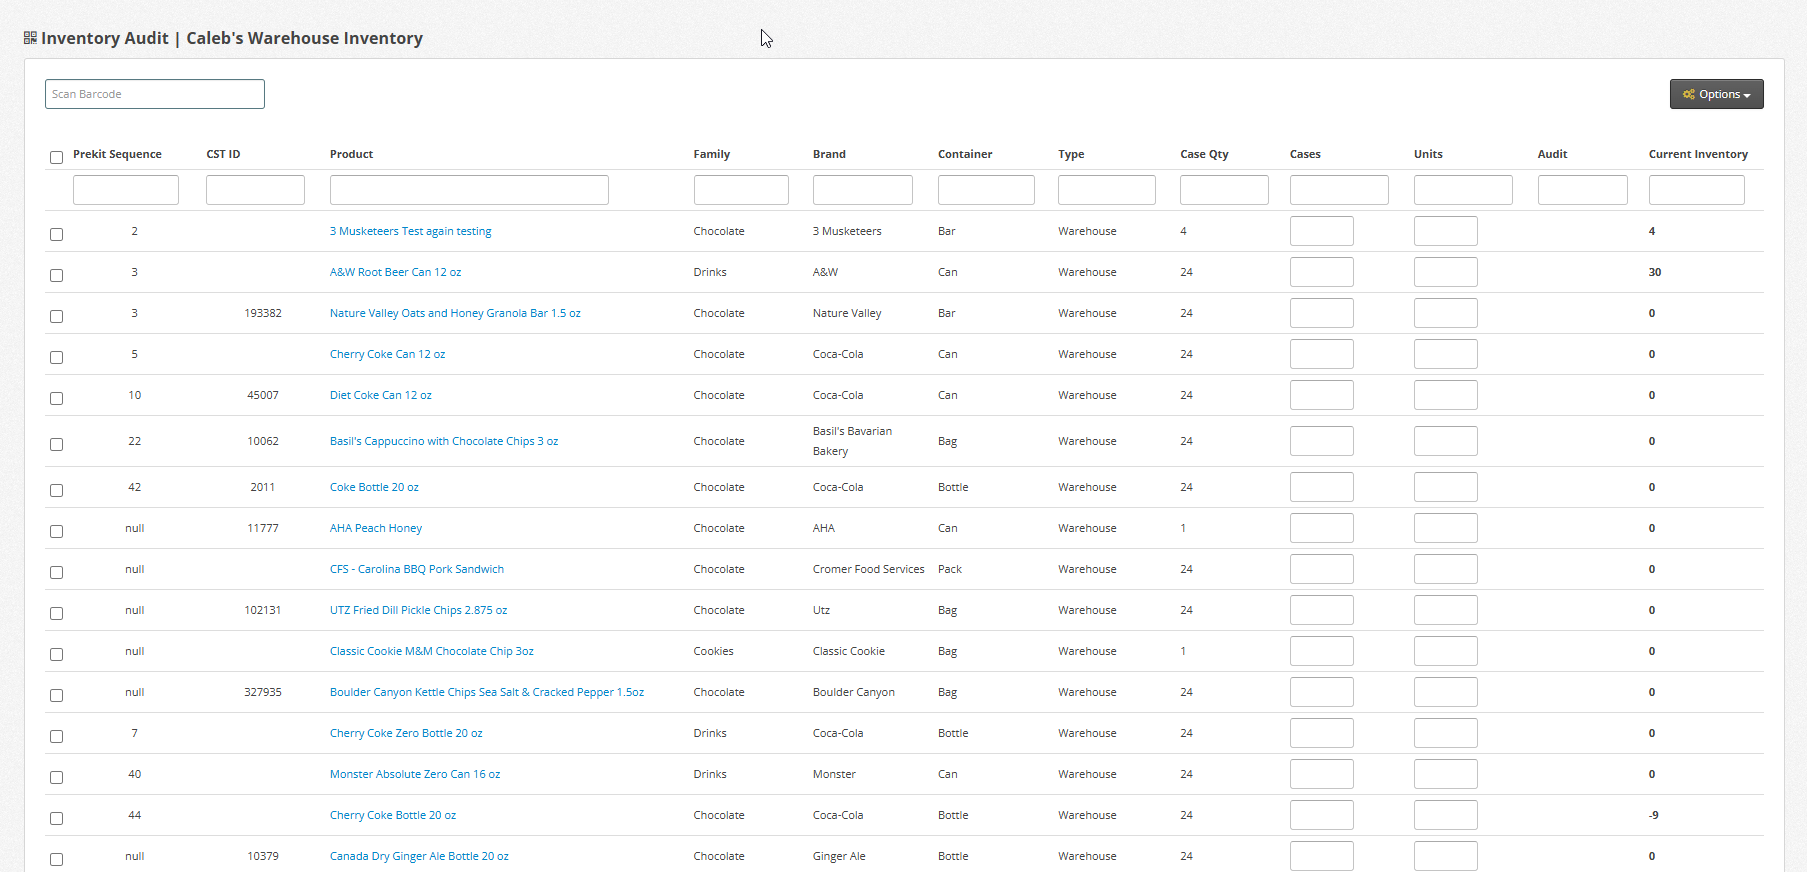Click the Case Qty filter box
This screenshot has width=1807, height=872.
1224,190
